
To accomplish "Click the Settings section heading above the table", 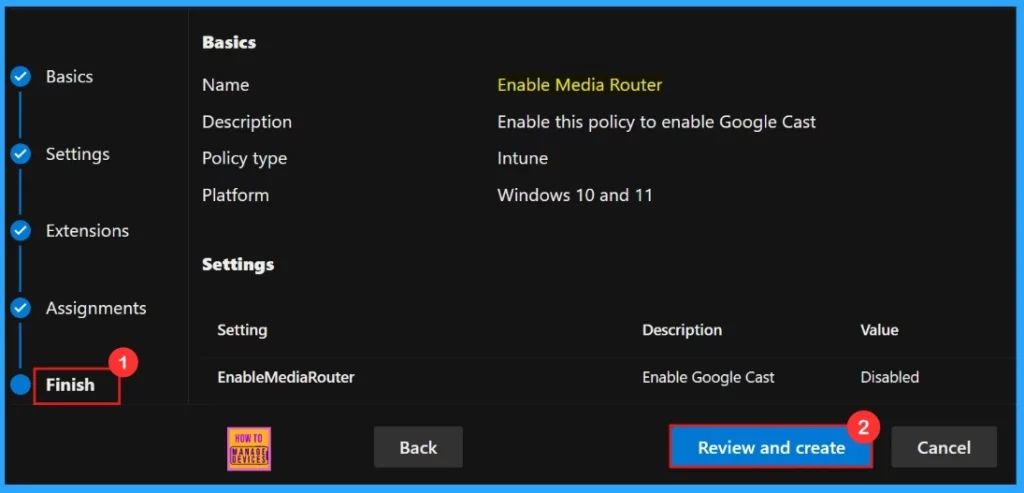I will pos(238,264).
